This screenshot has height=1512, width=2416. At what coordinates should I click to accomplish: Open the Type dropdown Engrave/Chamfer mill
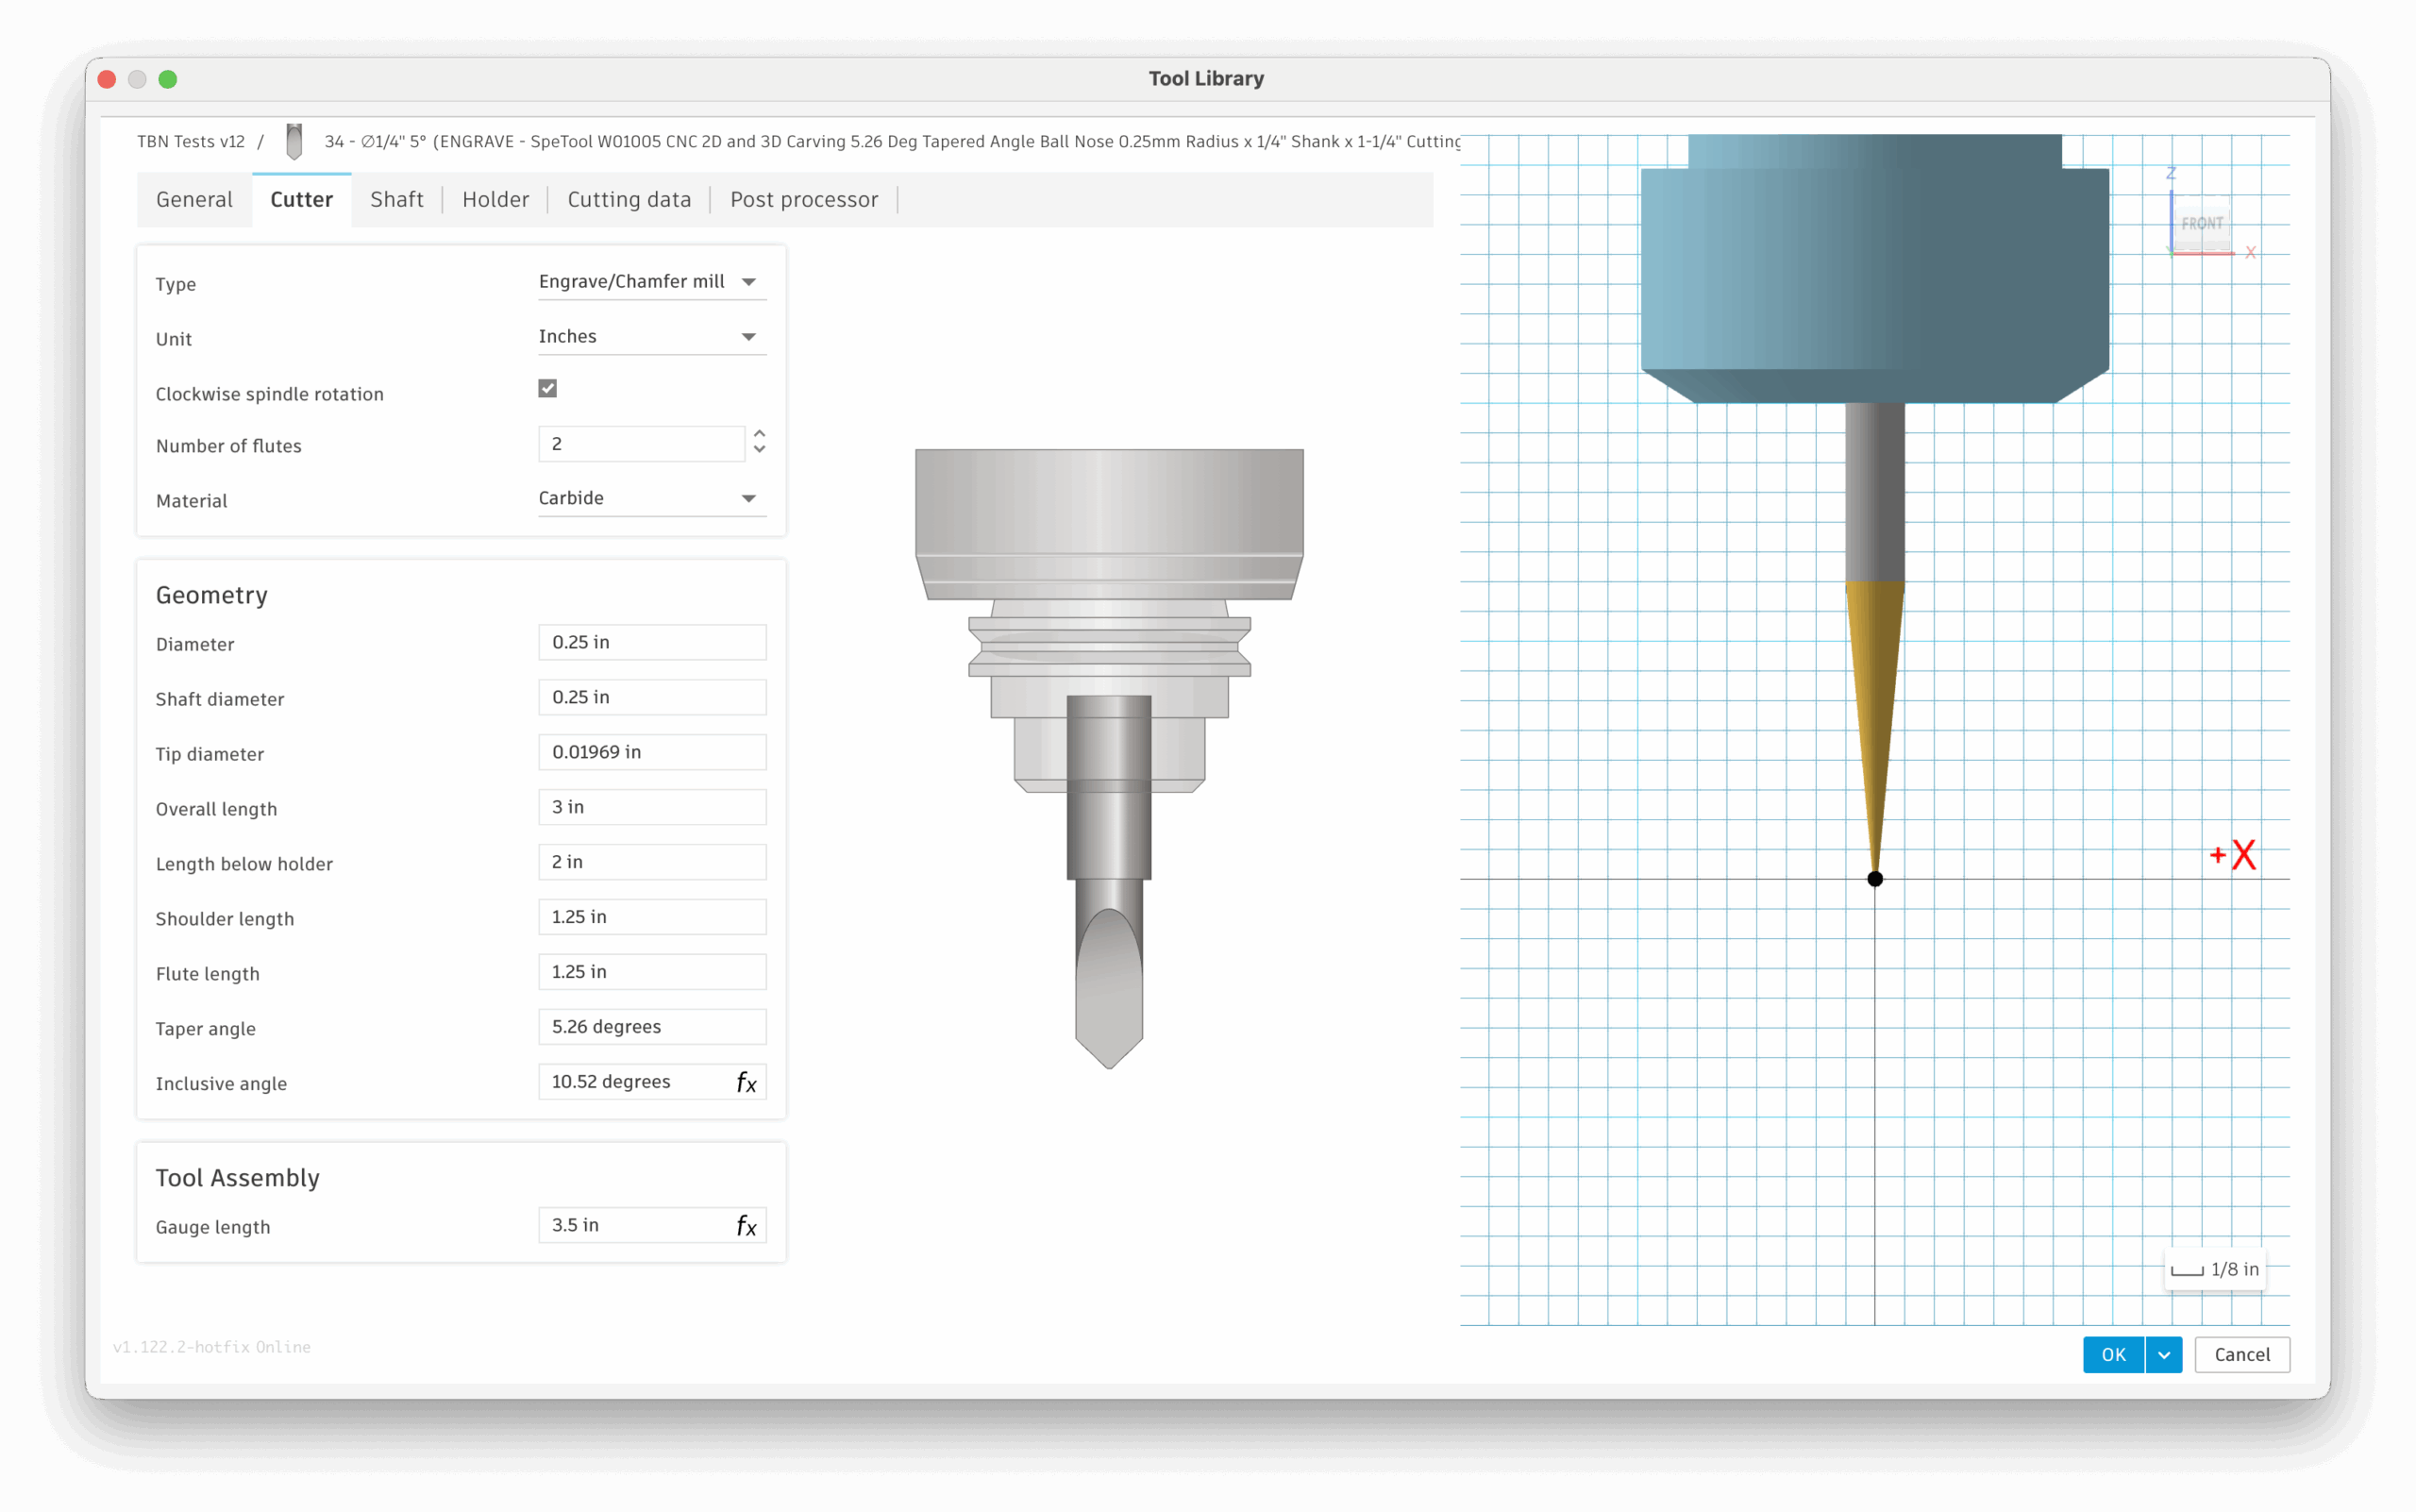click(651, 282)
